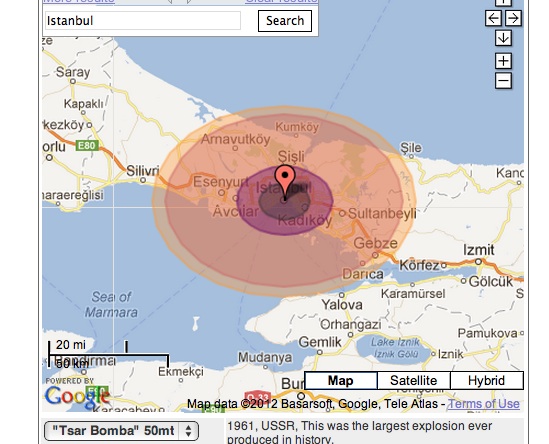Click the Sultanbeyli label

382,213
